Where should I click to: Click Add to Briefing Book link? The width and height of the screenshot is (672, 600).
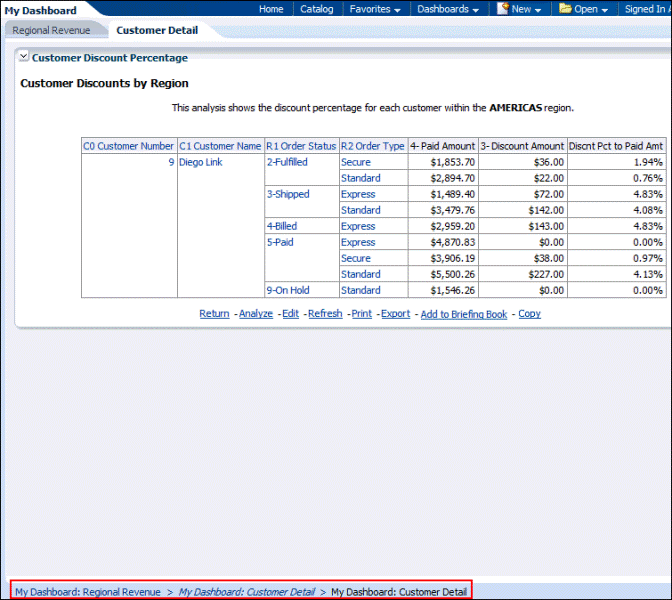point(464,314)
